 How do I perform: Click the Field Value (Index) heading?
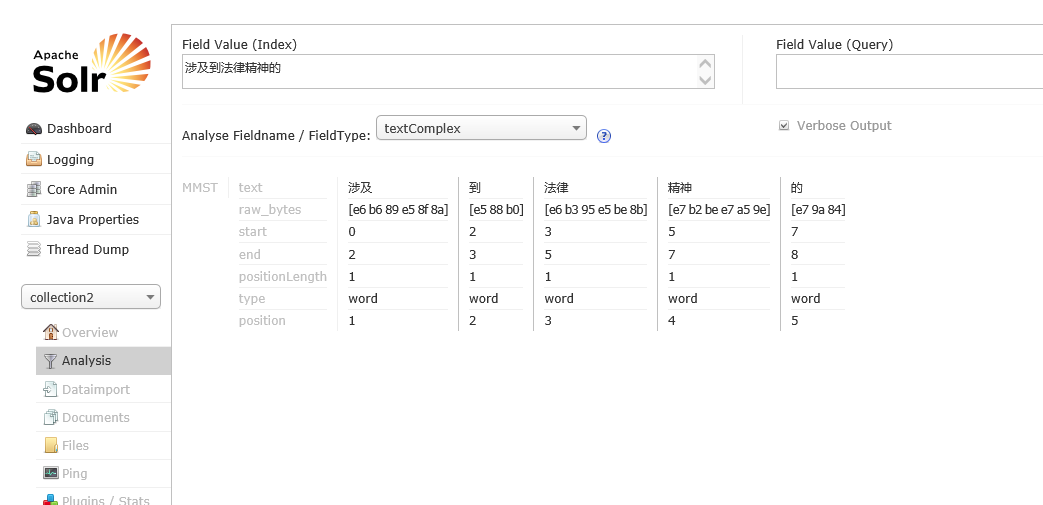click(239, 45)
